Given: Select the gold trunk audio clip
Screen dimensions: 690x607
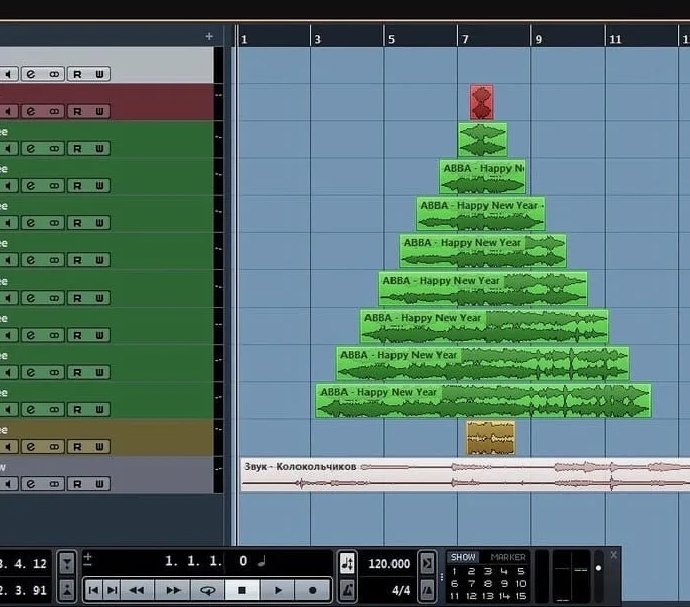Looking at the screenshot, I should [491, 438].
